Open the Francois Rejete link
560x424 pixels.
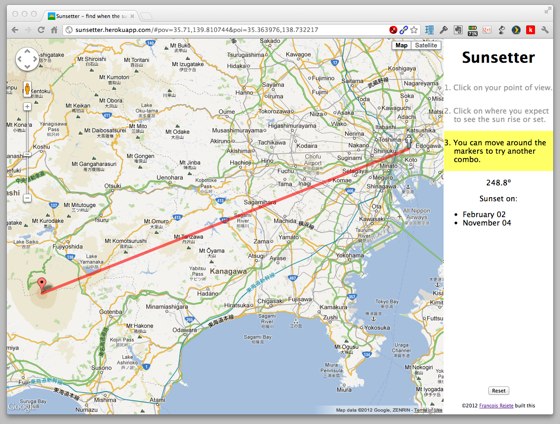point(496,405)
